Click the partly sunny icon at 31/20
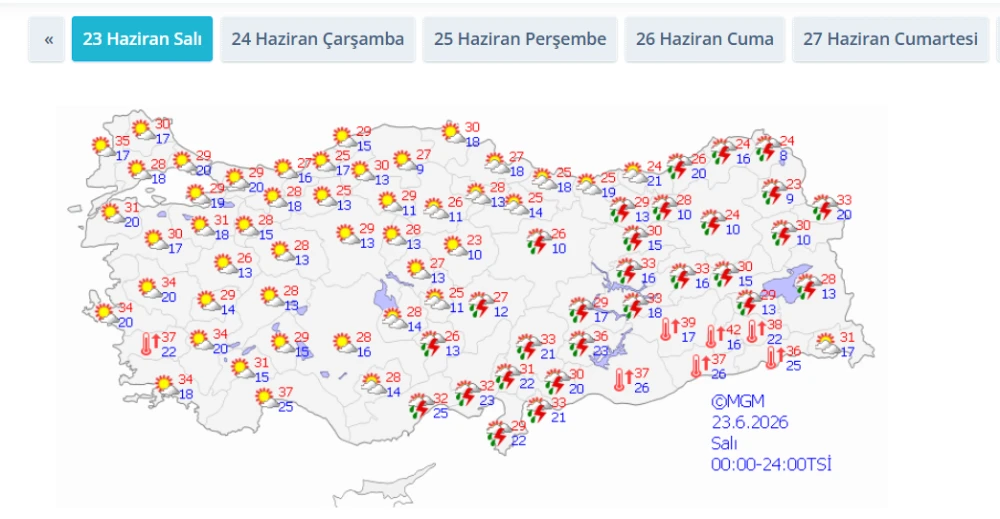Viewport: 1000px width, 519px height. pos(114,214)
